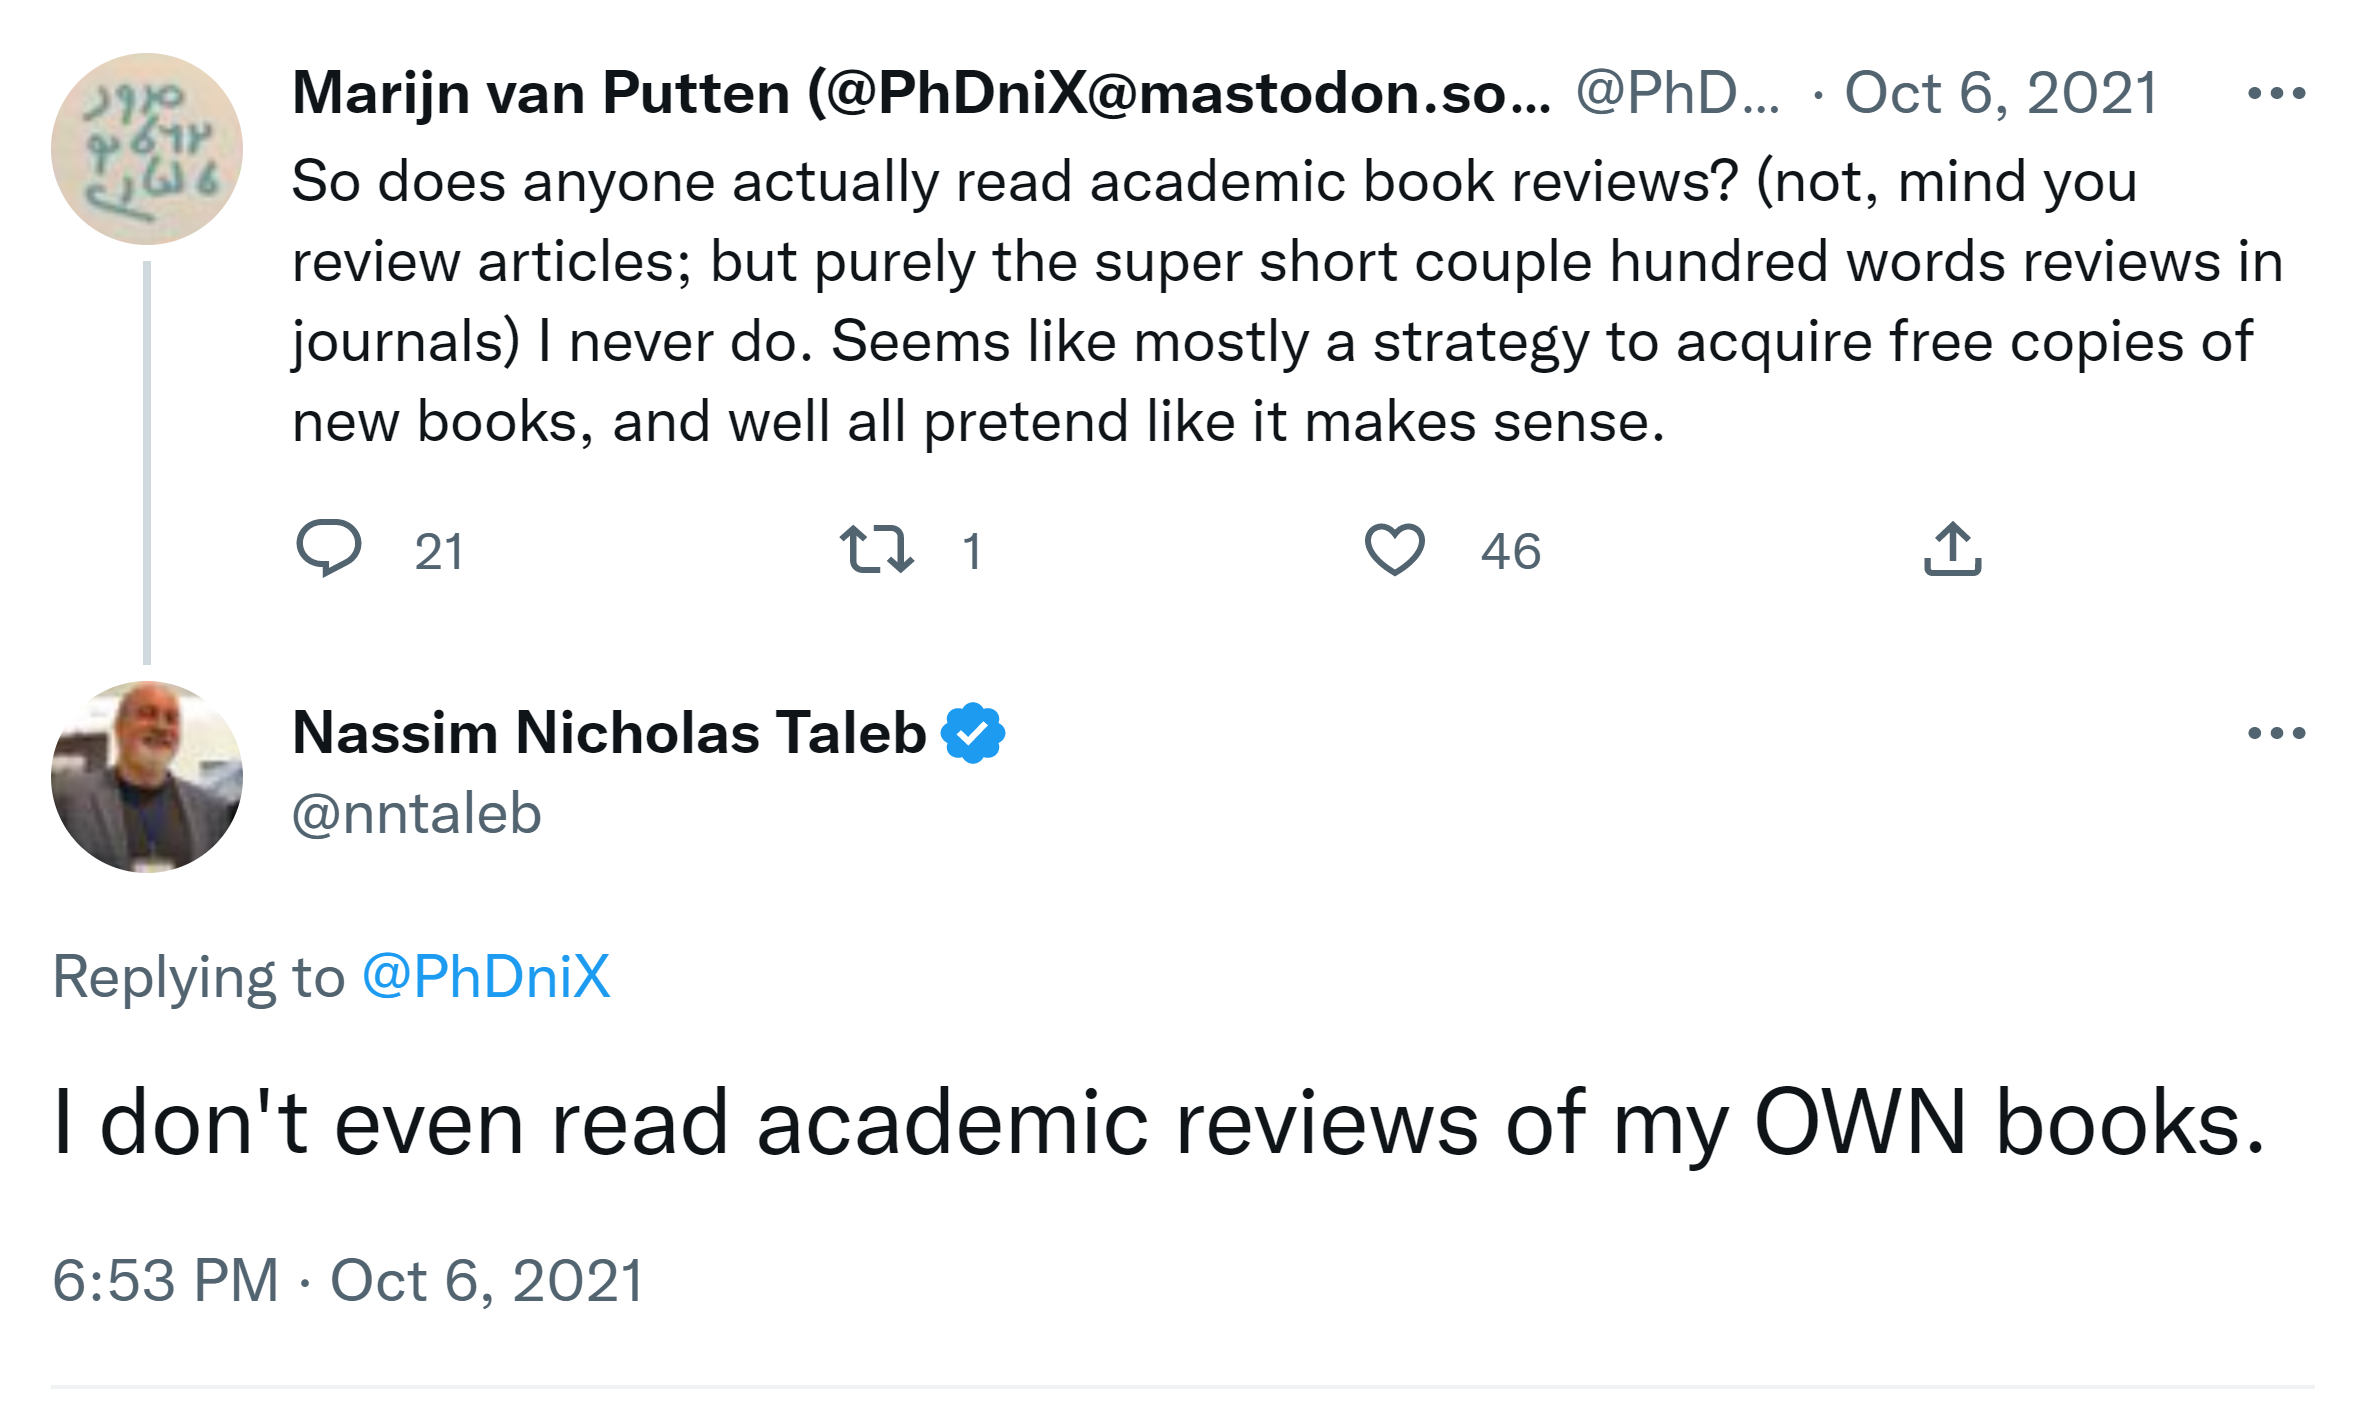Open more options on Marijn's tweet
2364x1420 pixels.
(2276, 94)
